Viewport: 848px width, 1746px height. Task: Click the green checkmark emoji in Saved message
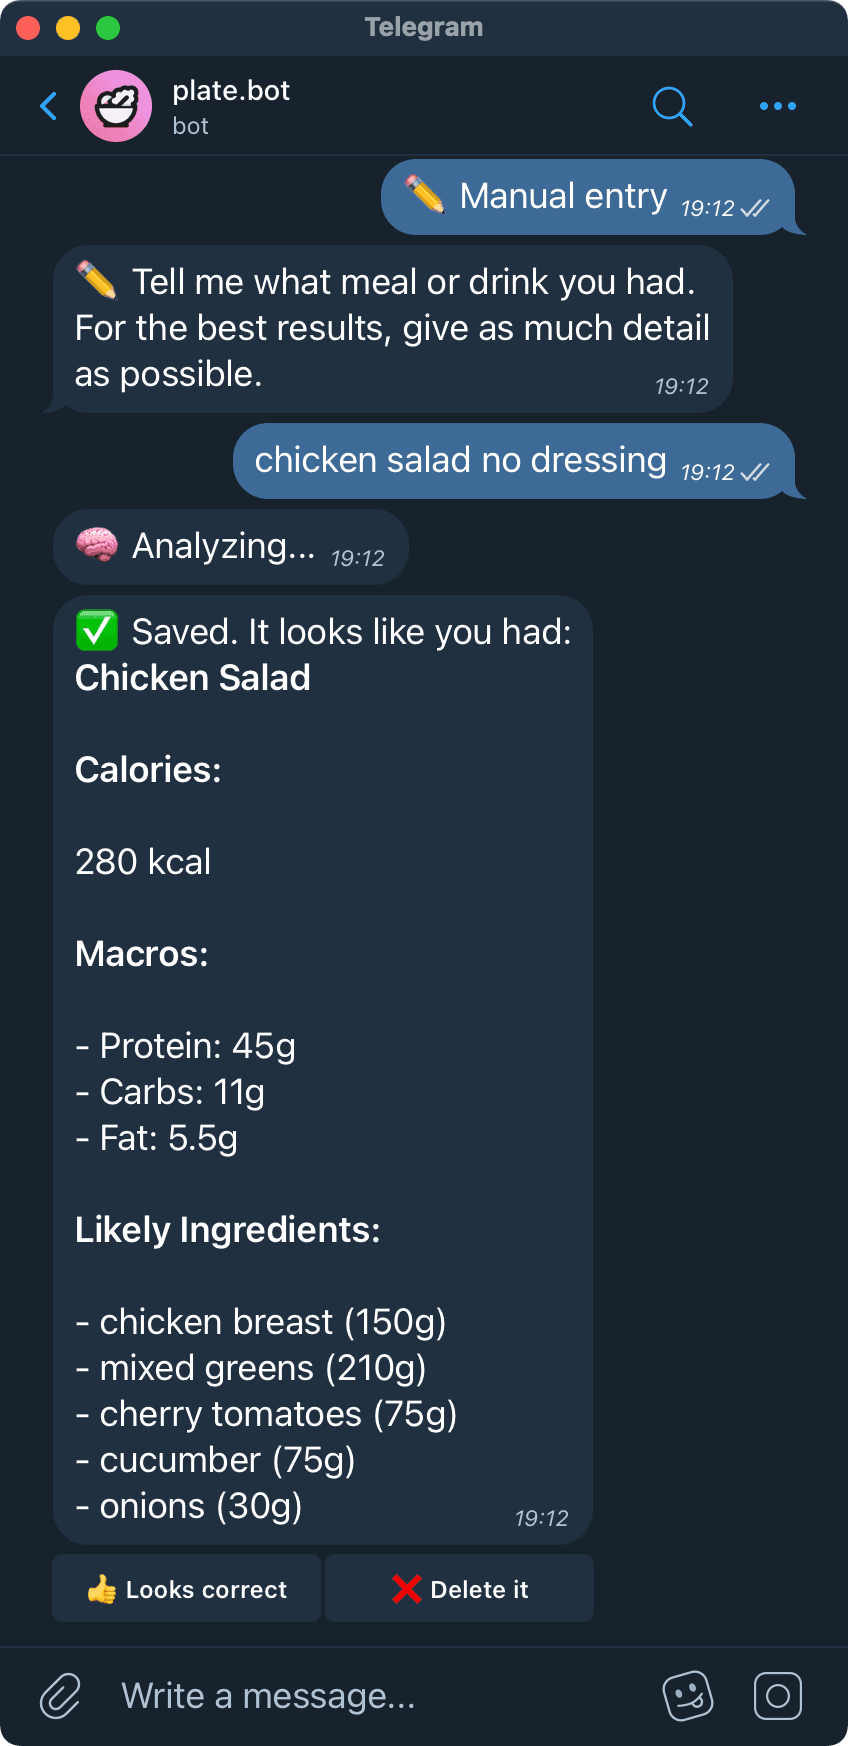97,631
